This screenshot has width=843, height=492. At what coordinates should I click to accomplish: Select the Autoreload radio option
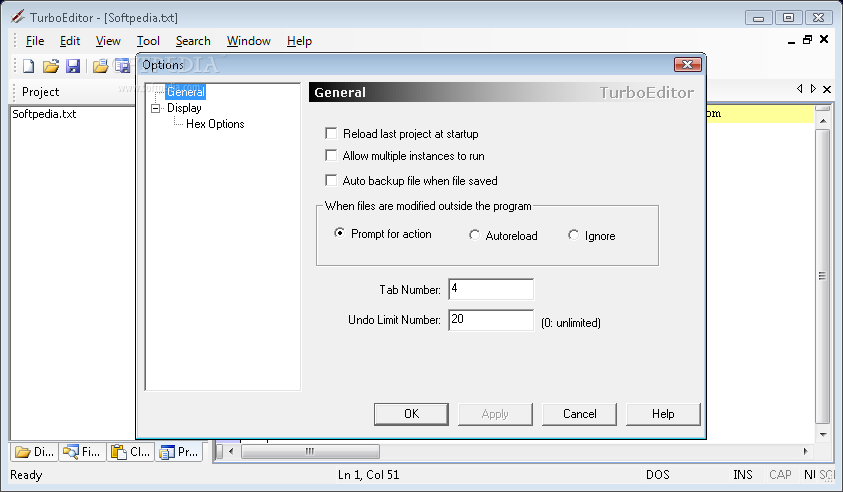(x=474, y=235)
